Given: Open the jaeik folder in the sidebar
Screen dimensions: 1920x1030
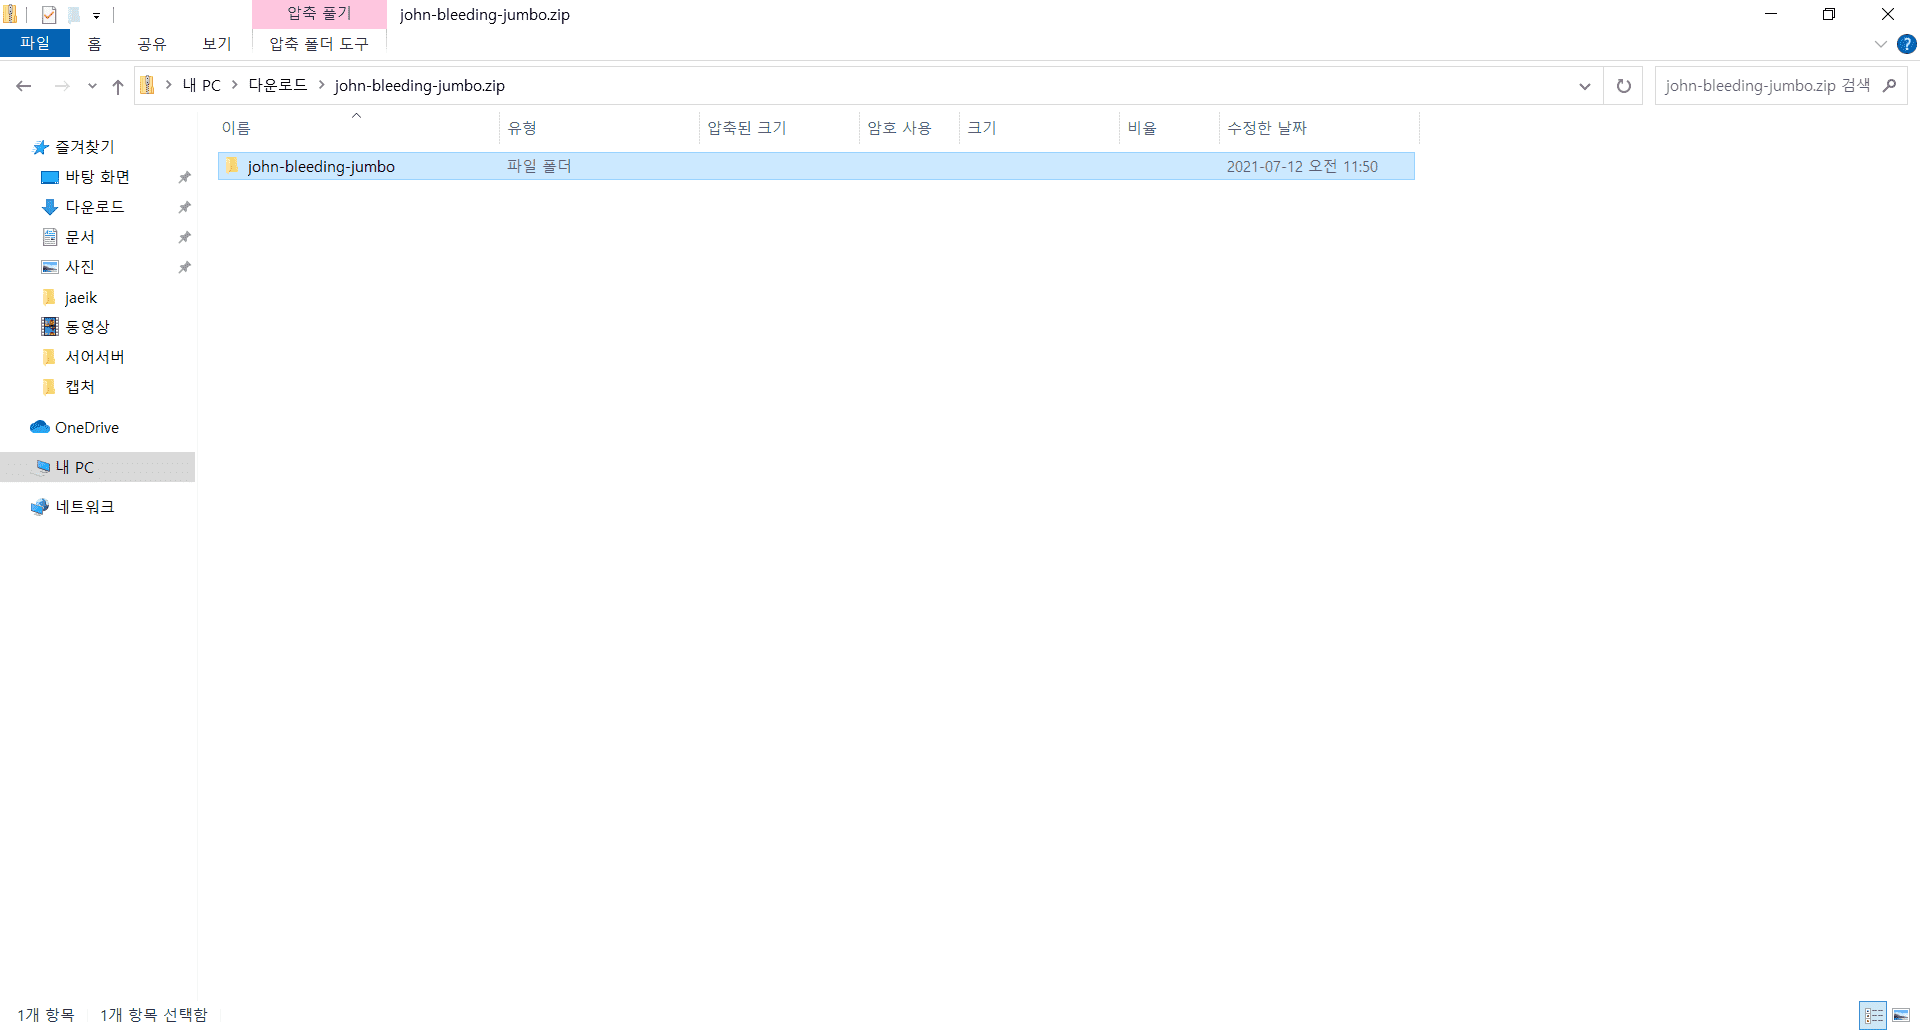Looking at the screenshot, I should pos(81,297).
